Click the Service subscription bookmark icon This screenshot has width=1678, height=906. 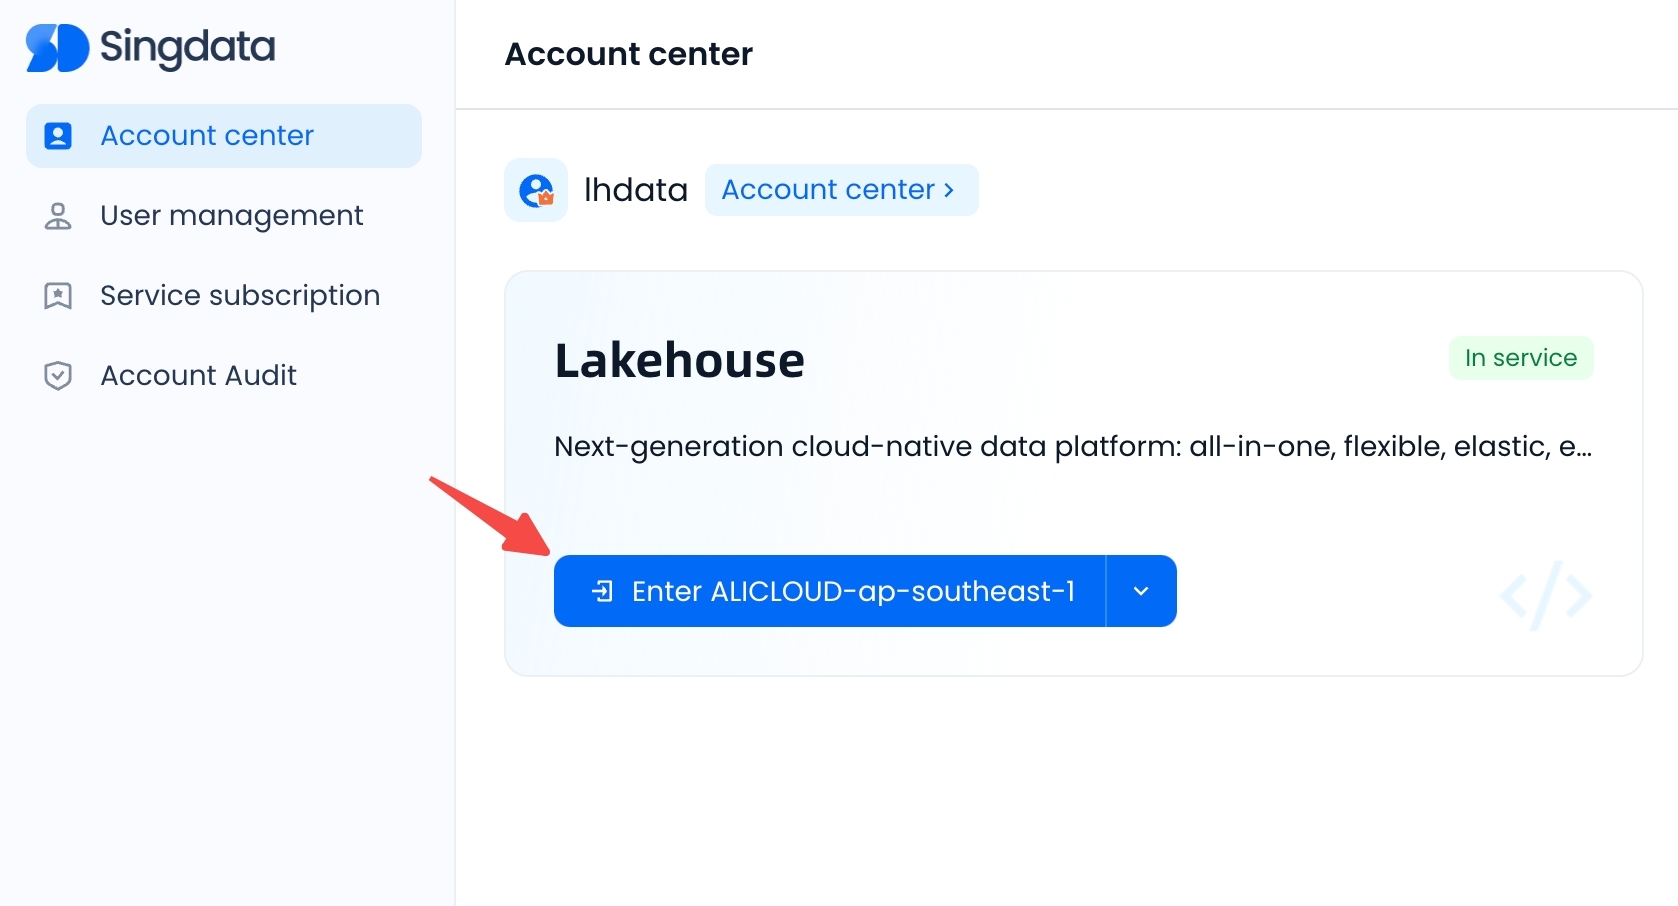(58, 296)
